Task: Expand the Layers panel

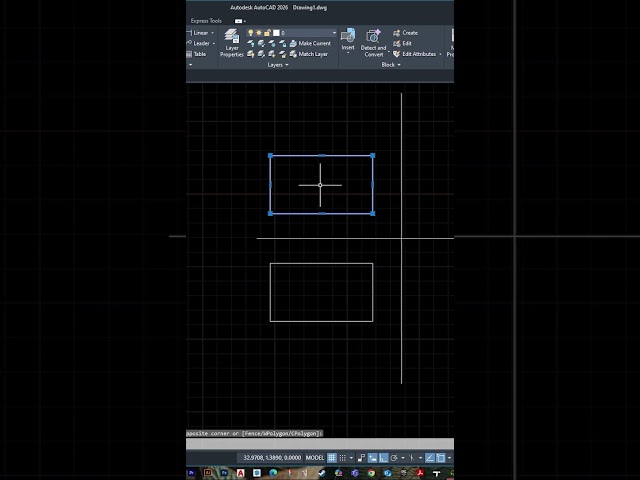Action: [x=278, y=65]
